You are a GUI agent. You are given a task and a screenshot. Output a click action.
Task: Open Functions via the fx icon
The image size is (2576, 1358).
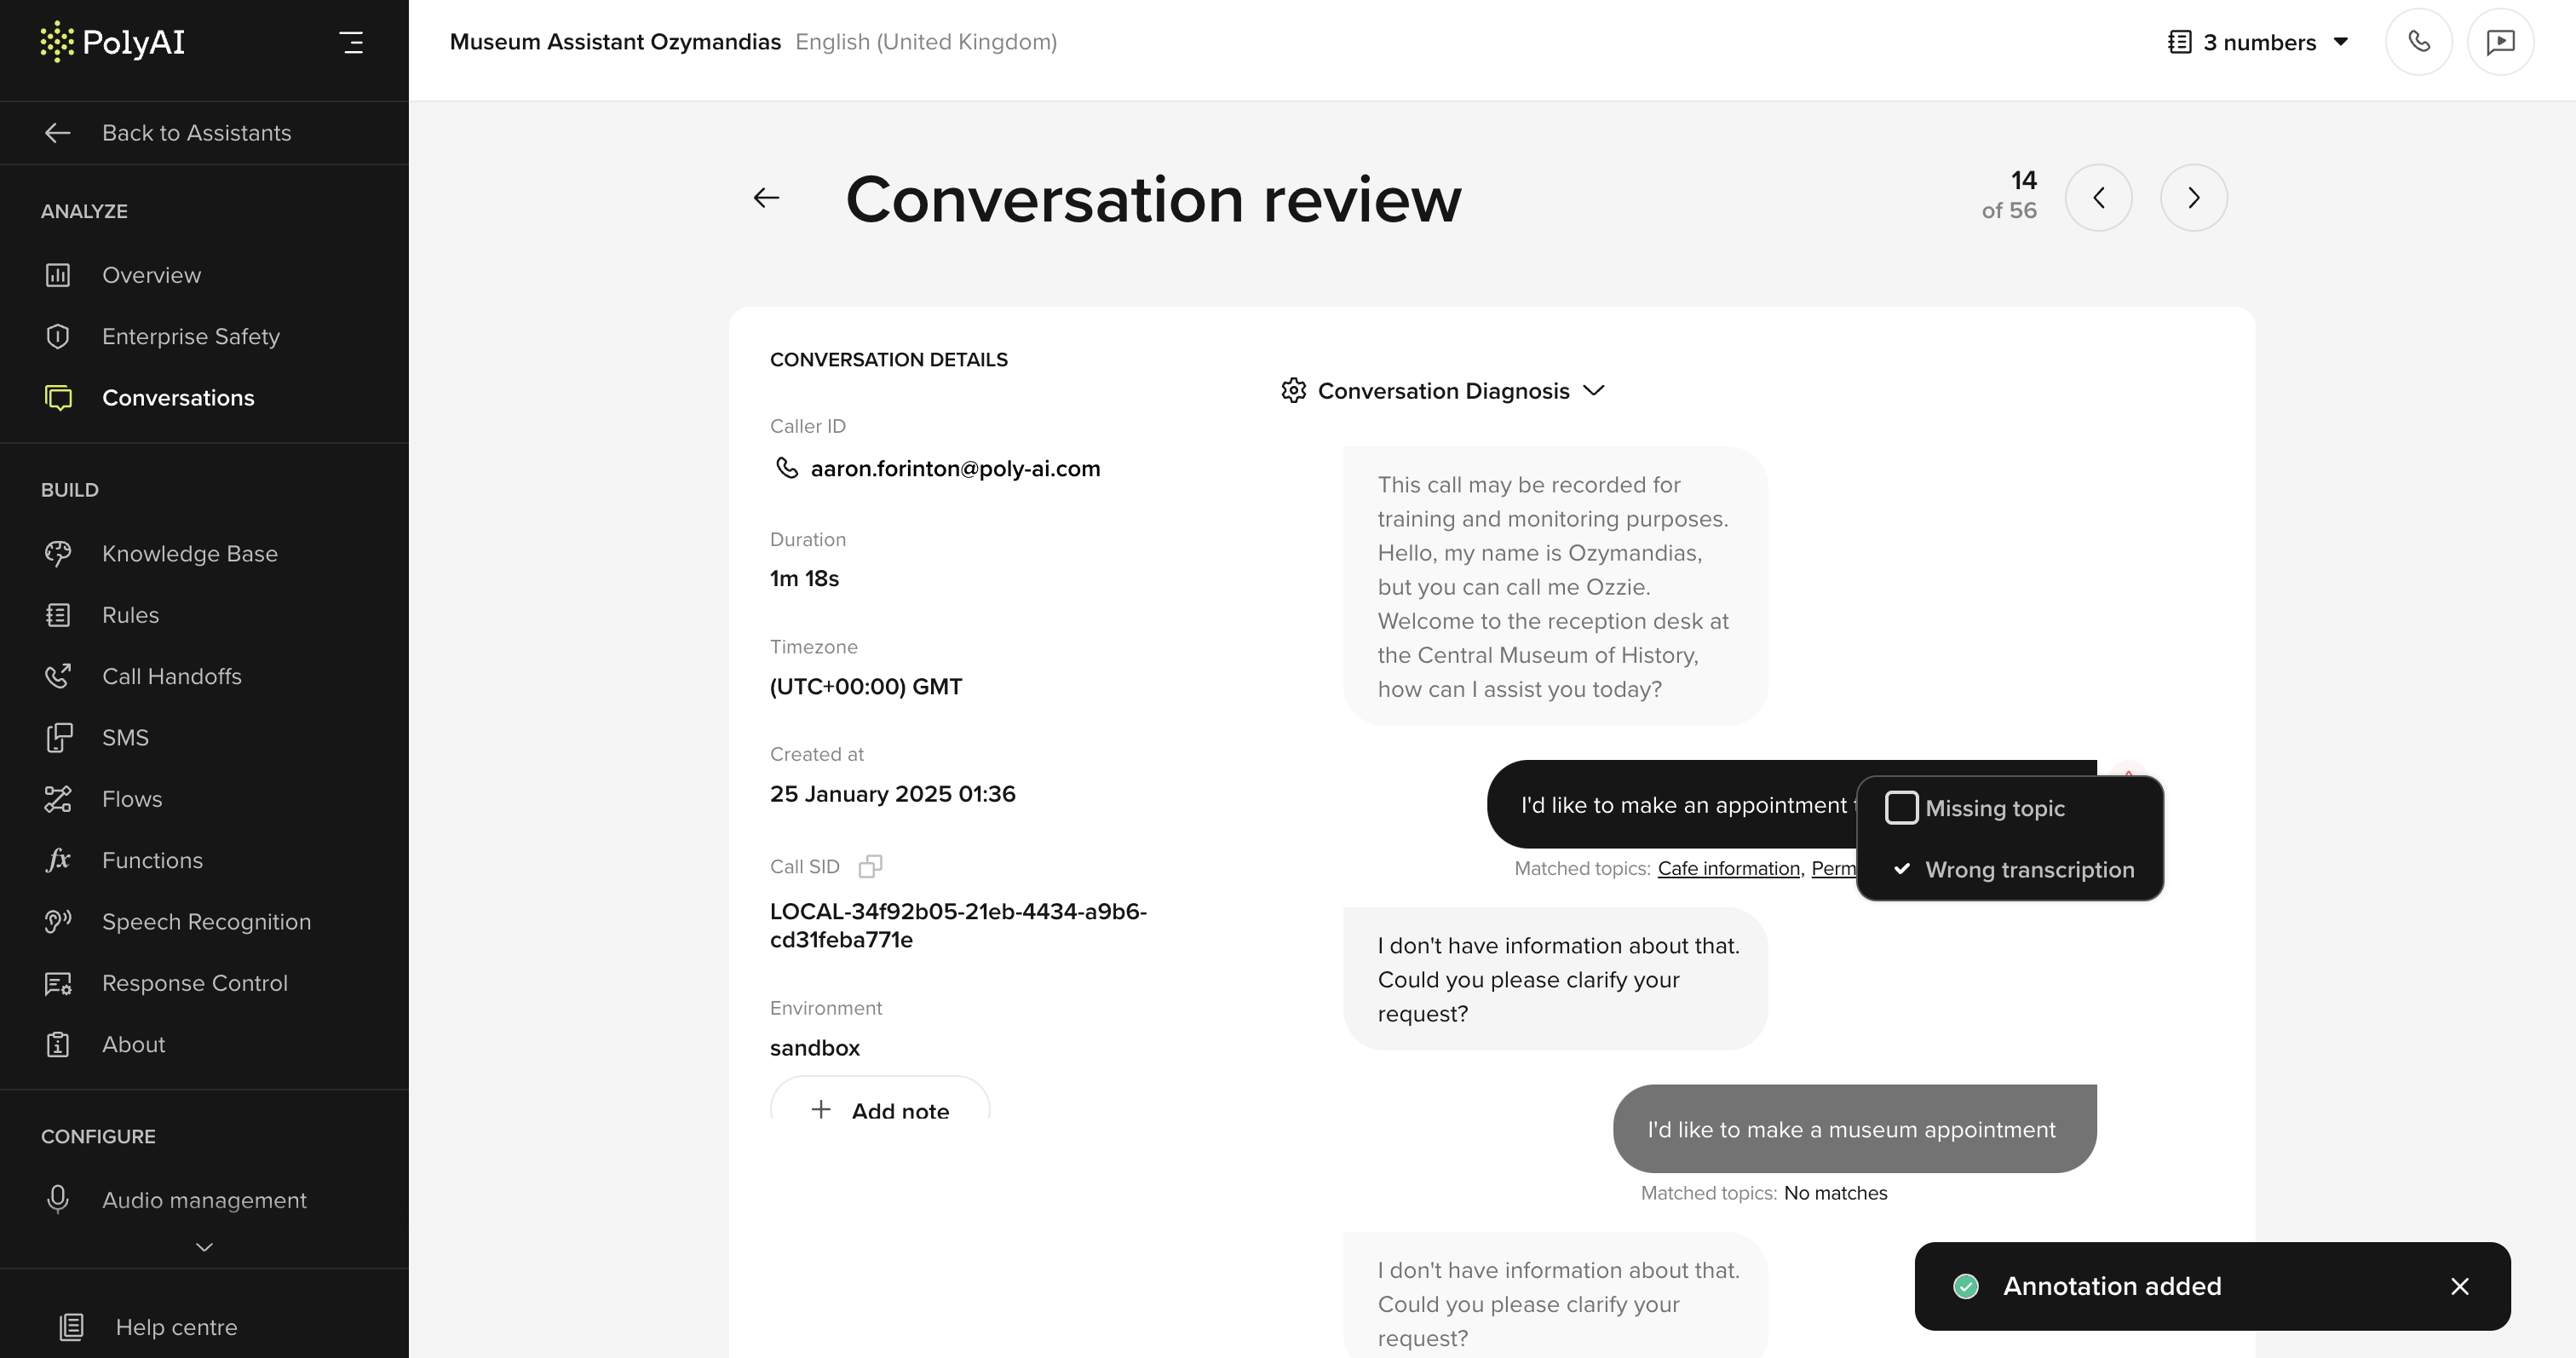point(58,860)
